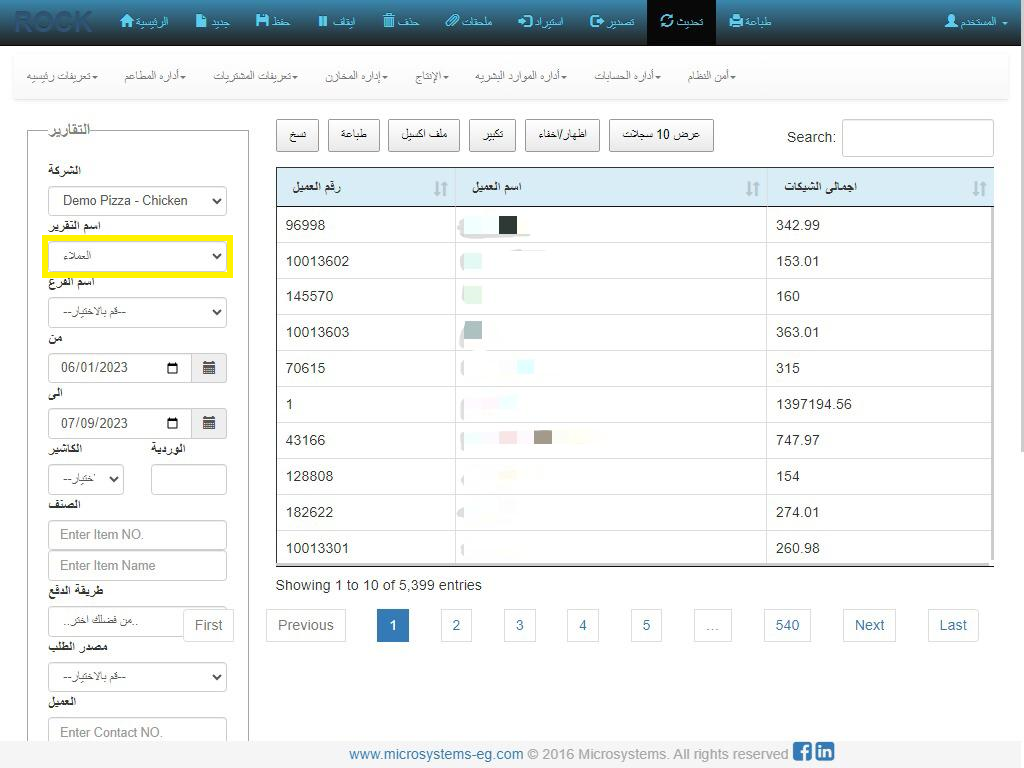Open the إداره المخازن navigation menu
The image size is (1024, 768).
point(356,76)
